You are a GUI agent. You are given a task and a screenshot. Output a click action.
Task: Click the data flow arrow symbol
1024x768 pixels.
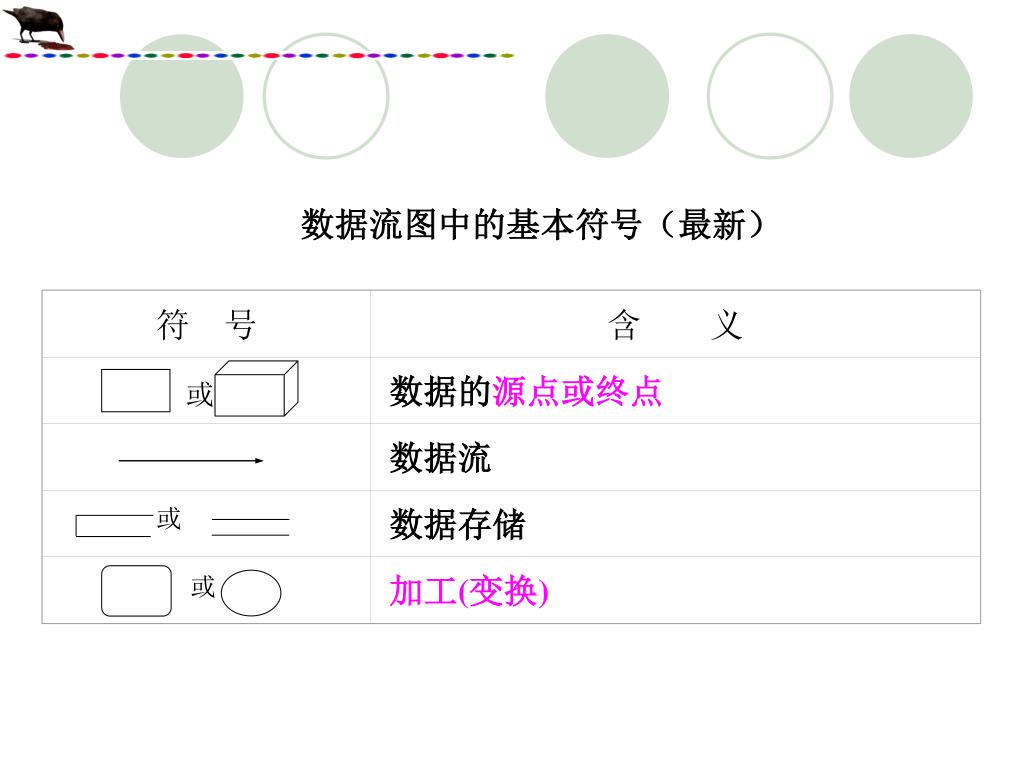click(x=191, y=460)
